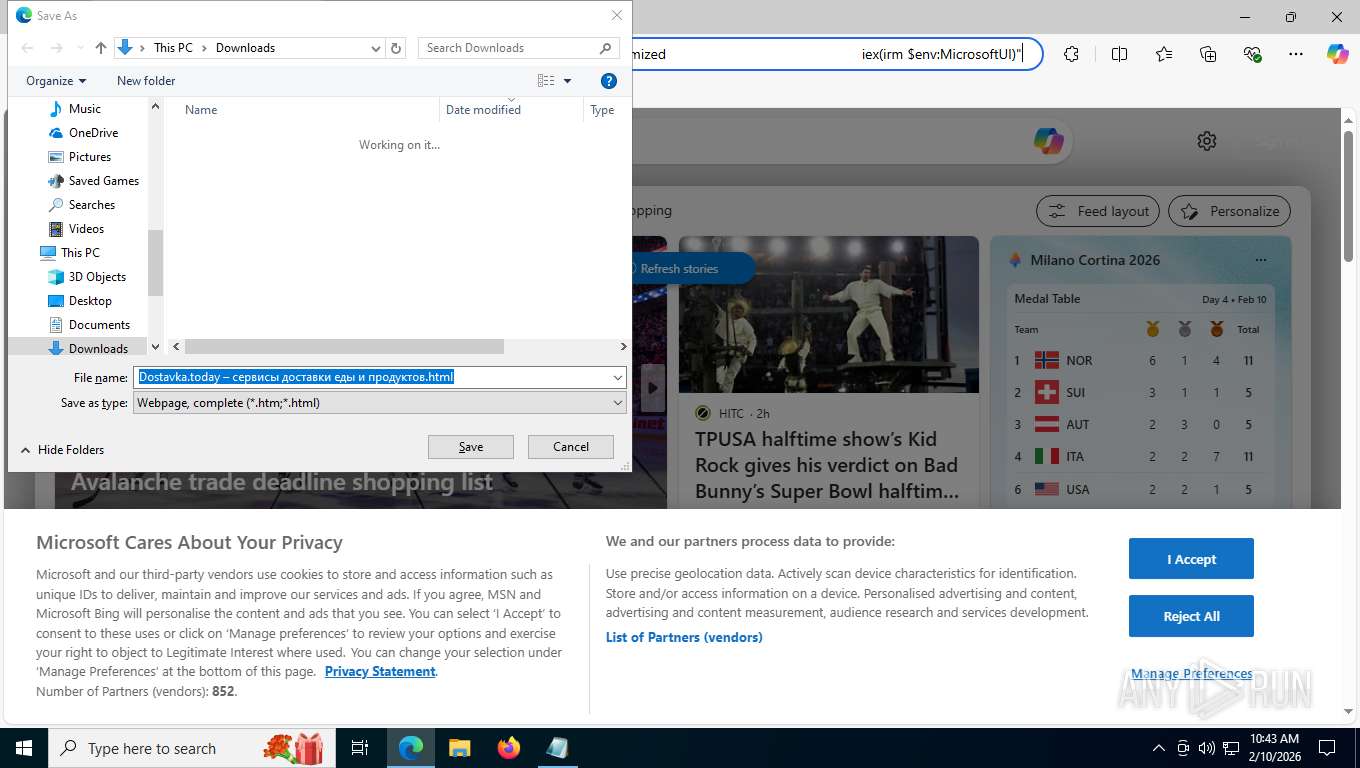This screenshot has height=768, width=1360.
Task: Select OneDrive in the folder tree
Action: [x=93, y=133]
